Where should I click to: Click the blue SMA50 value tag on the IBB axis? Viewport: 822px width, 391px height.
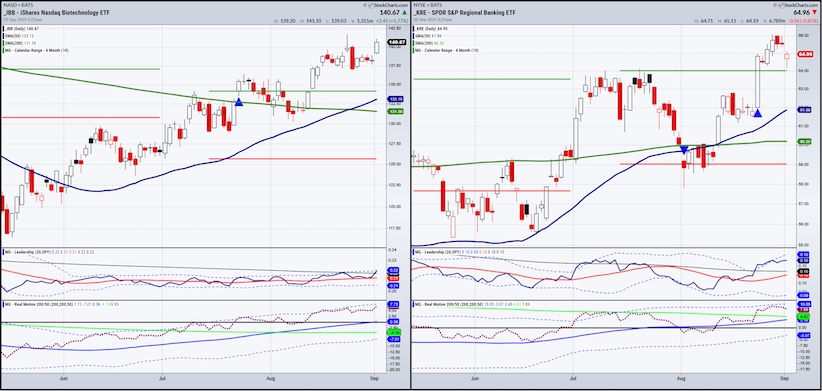395,99
